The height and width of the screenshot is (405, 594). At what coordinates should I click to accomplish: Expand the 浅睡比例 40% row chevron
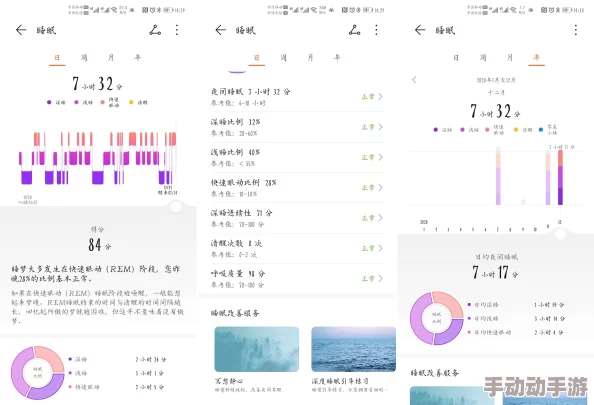point(380,157)
